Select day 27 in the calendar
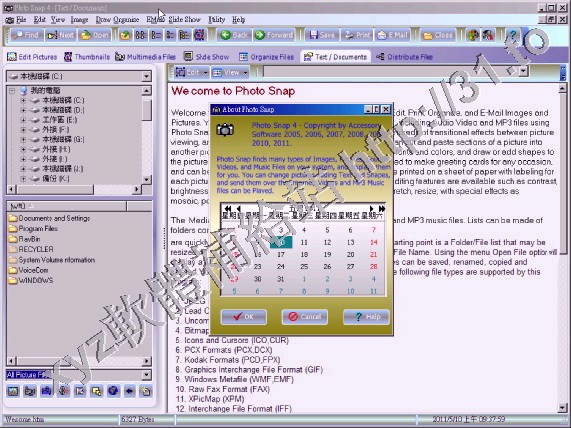 click(x=350, y=267)
